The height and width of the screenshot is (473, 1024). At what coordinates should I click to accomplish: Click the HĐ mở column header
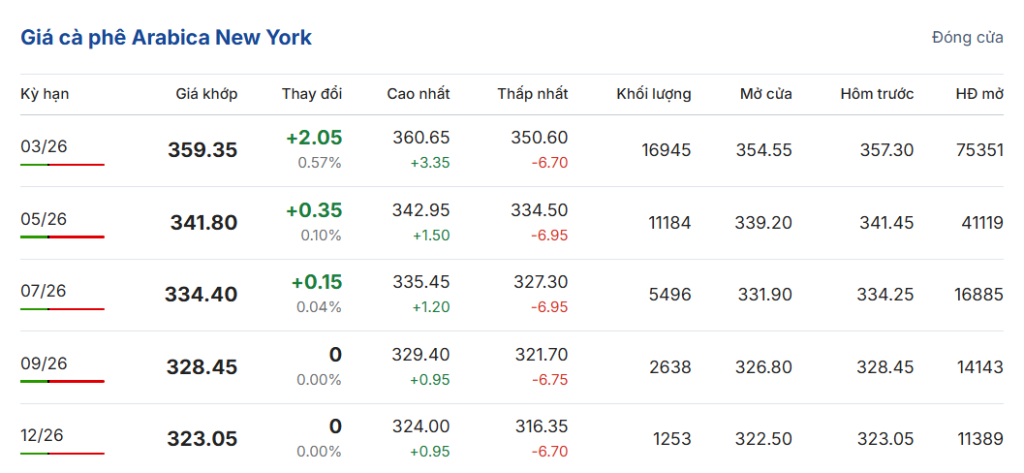(979, 94)
